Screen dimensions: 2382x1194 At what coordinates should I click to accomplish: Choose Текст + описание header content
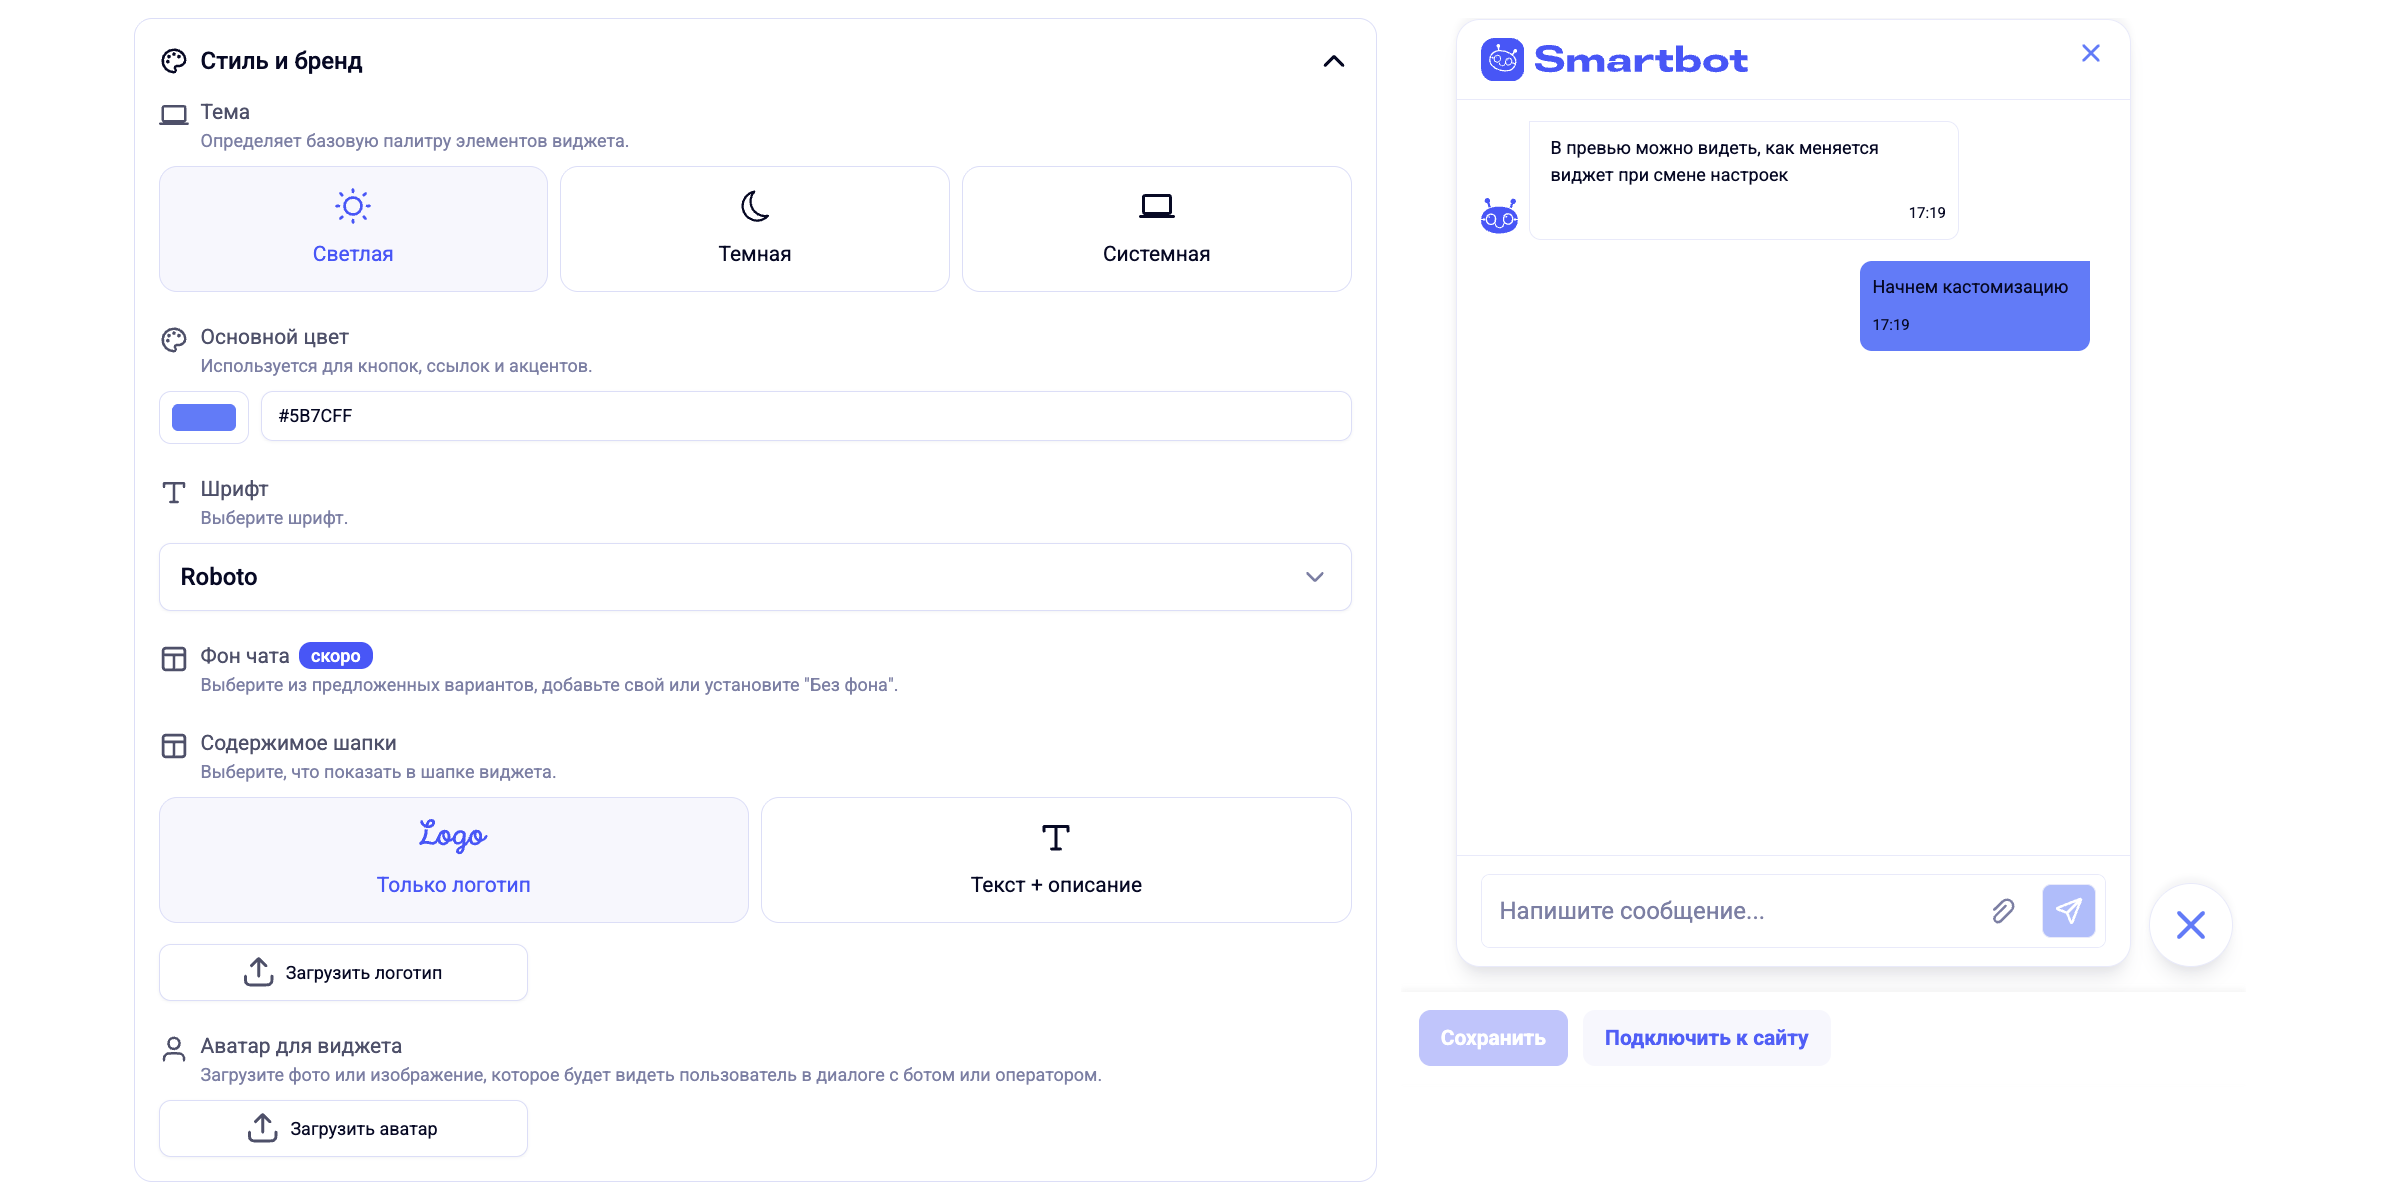[x=1056, y=860]
